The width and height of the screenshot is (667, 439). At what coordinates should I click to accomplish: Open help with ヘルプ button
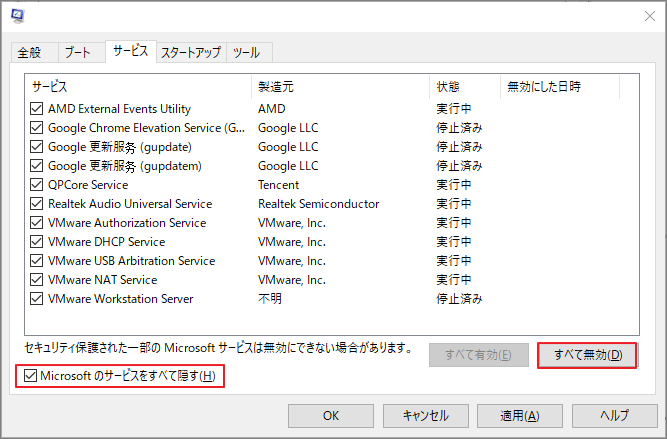click(x=613, y=415)
